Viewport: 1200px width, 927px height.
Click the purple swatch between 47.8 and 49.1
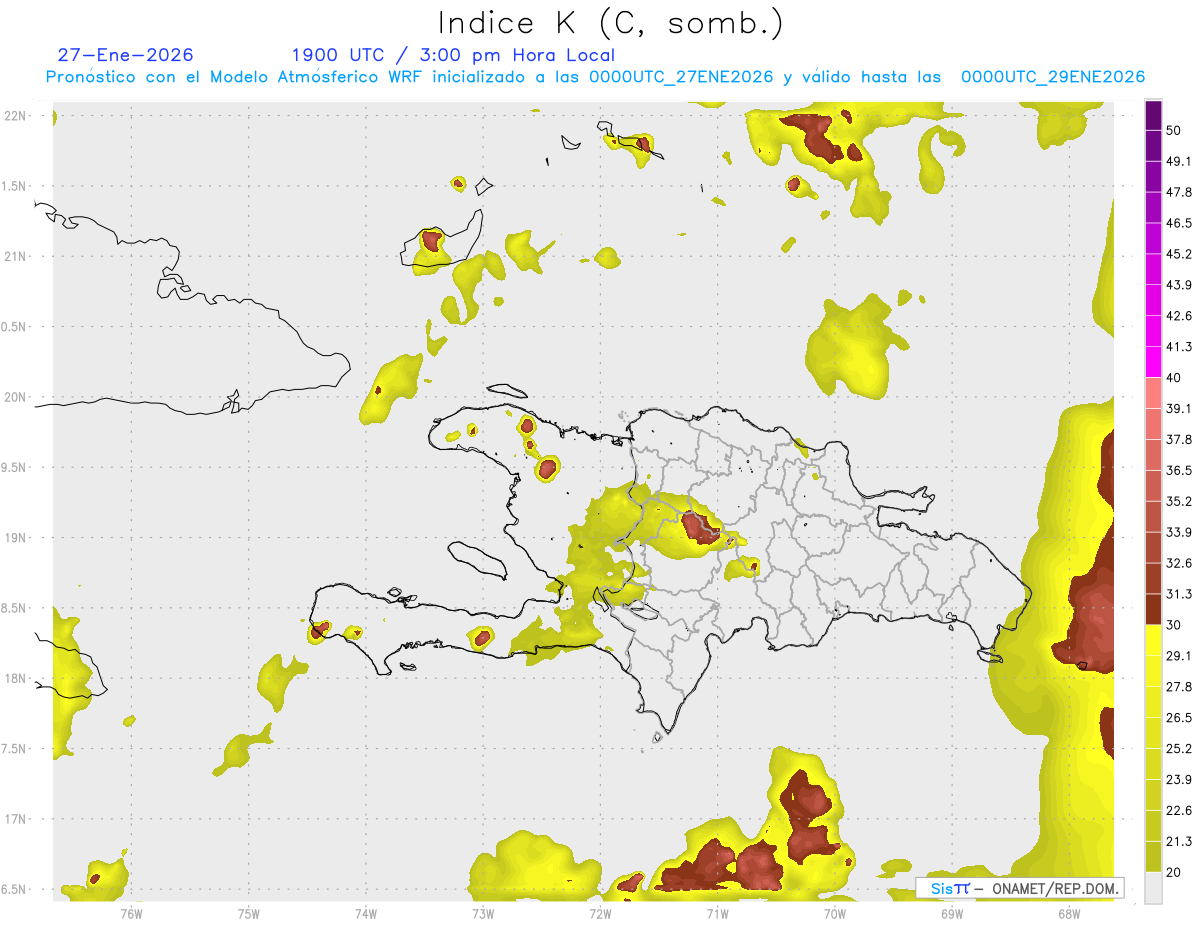pyautogui.click(x=1153, y=177)
